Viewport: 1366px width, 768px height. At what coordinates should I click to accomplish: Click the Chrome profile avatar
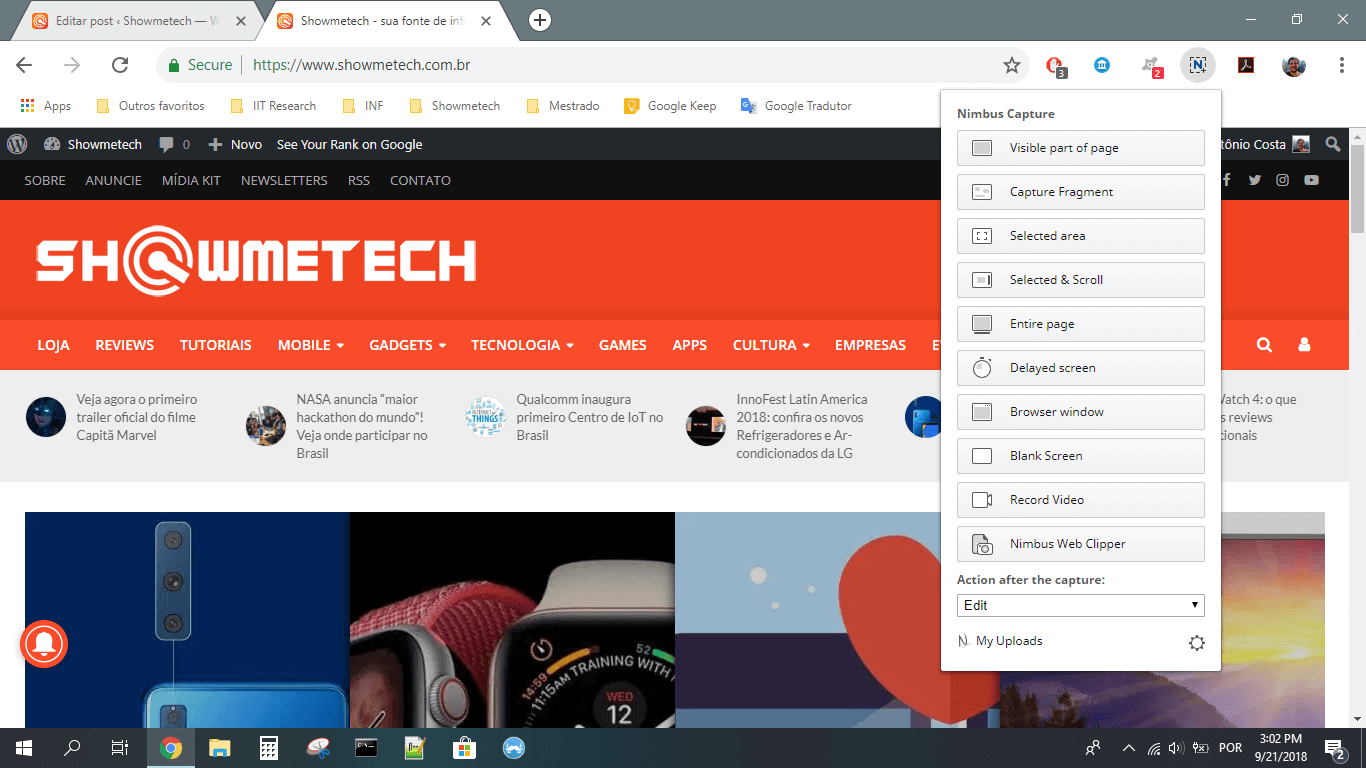click(x=1294, y=65)
